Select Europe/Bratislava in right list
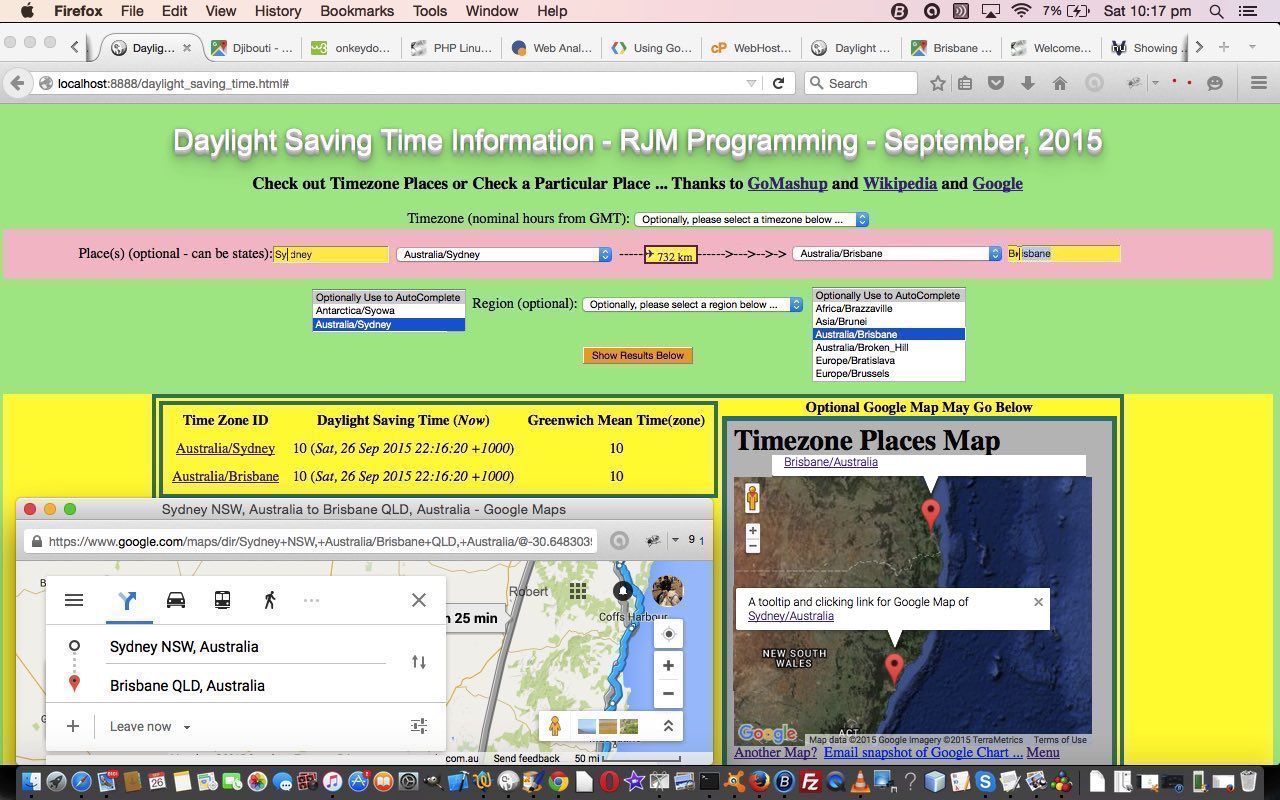 click(x=888, y=360)
